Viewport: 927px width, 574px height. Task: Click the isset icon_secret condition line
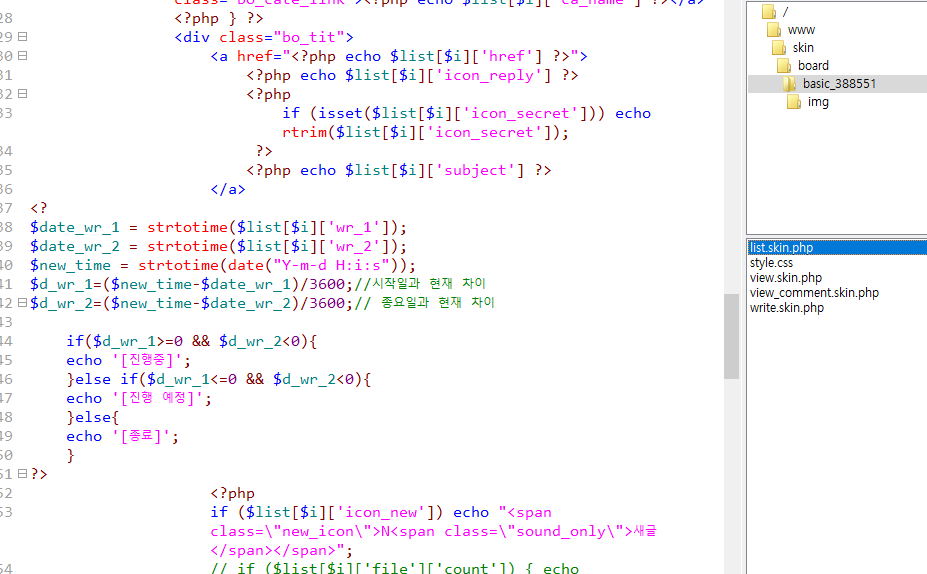pos(466,113)
